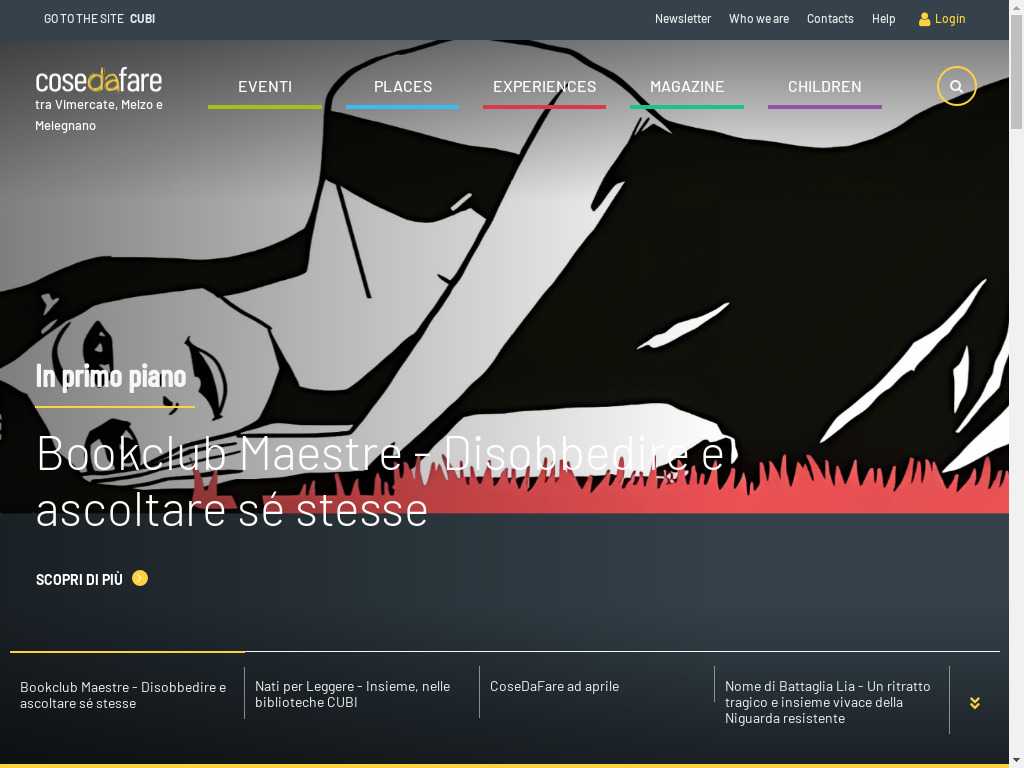This screenshot has width=1024, height=768.
Task: Open the search magnifier icon
Action: [x=956, y=86]
